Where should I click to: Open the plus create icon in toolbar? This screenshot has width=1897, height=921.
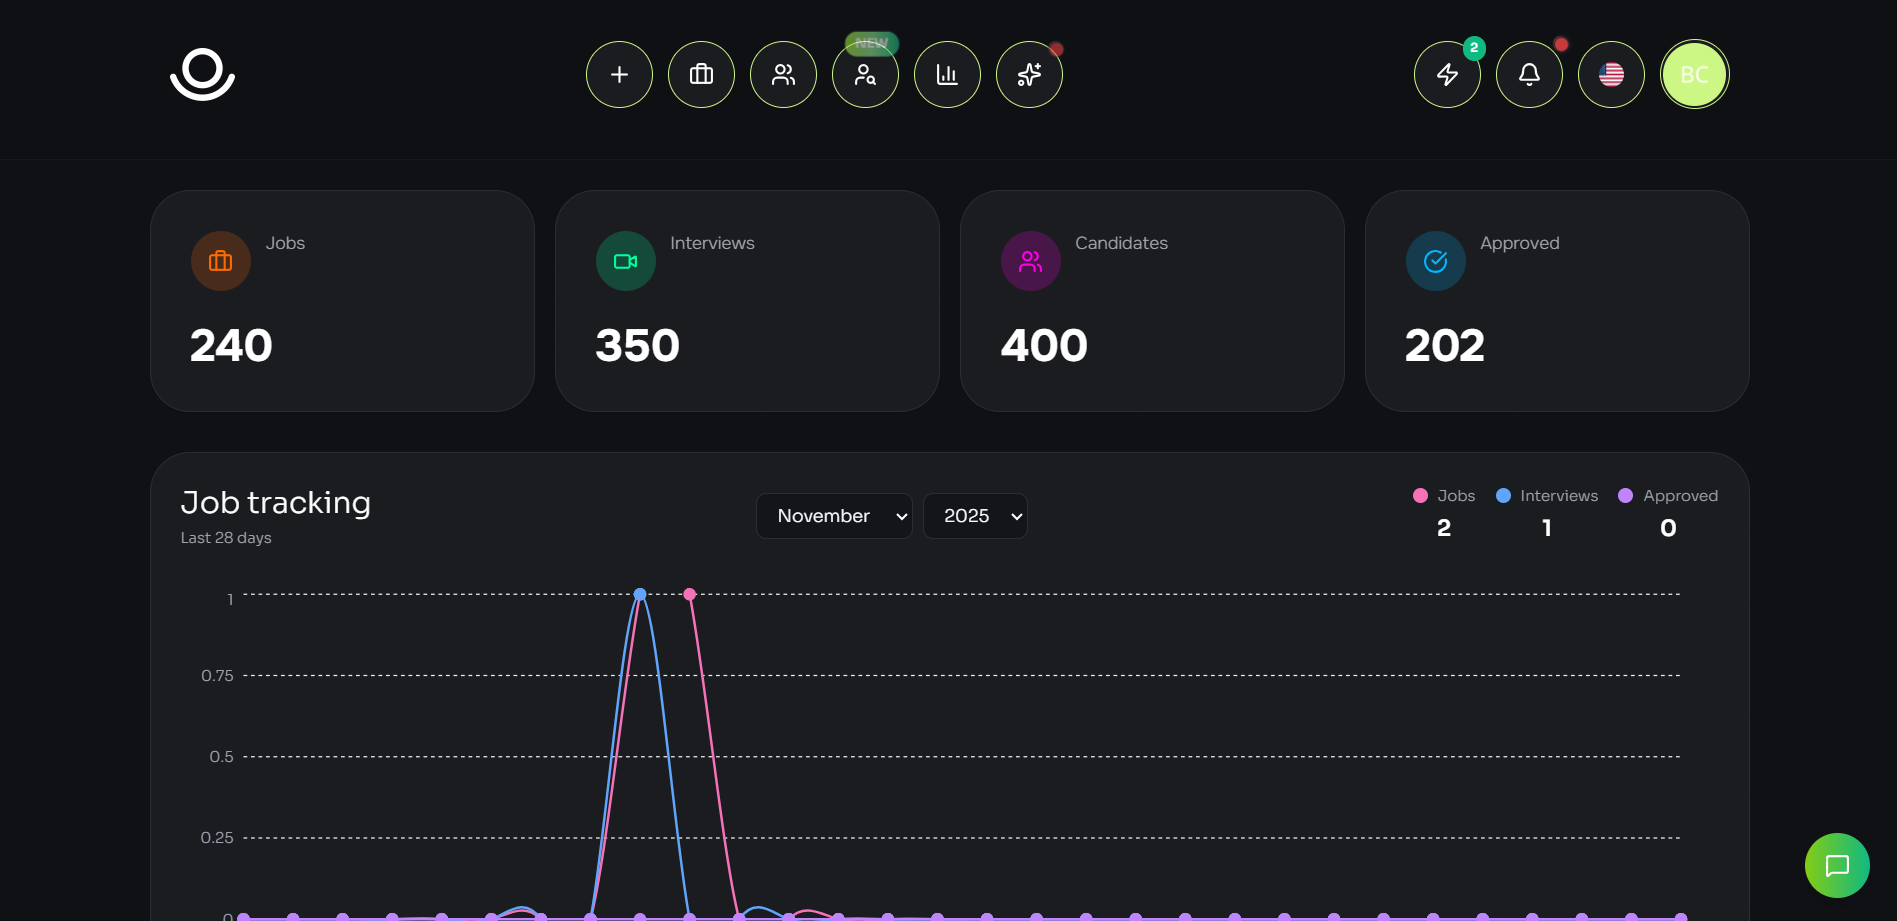(619, 74)
